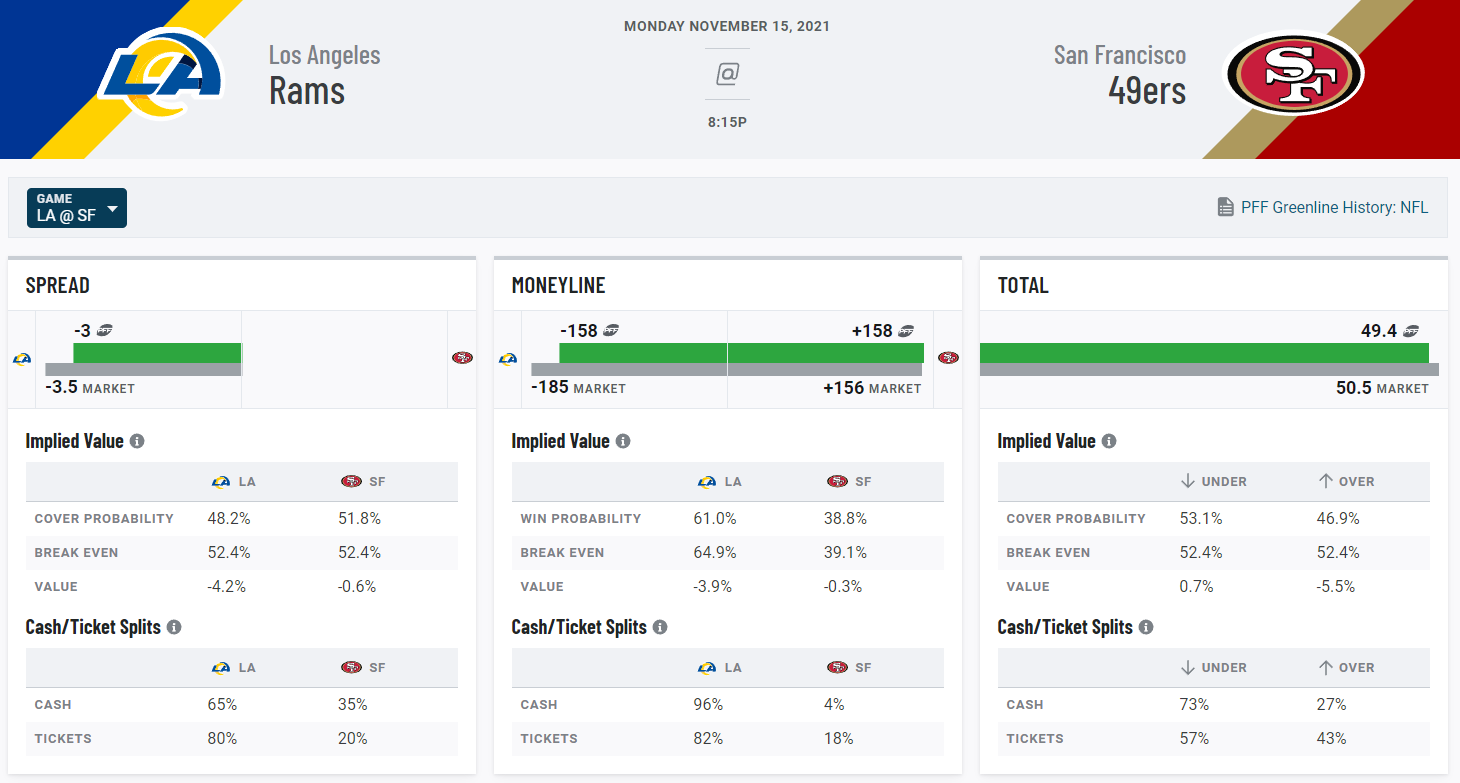Click the -3.5 MARKET spread value
The width and height of the screenshot is (1460, 783).
[x=90, y=387]
